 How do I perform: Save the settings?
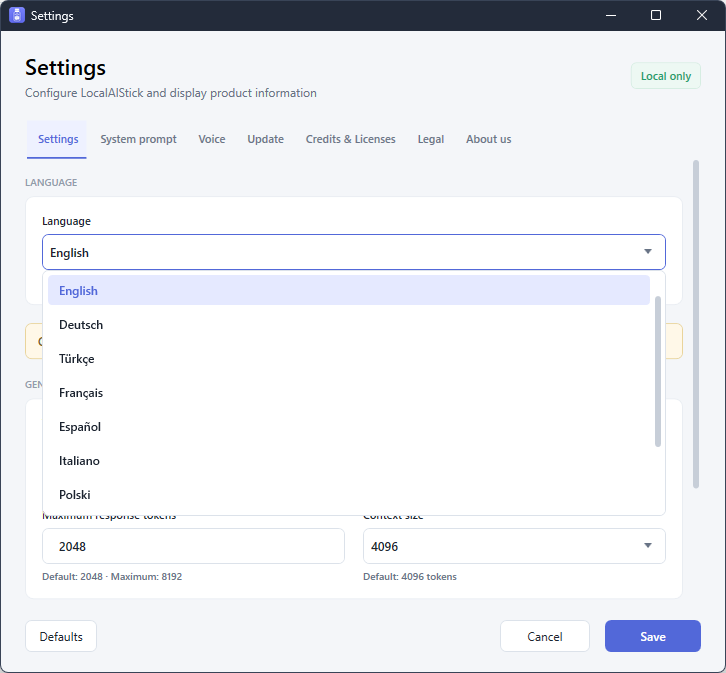(652, 636)
